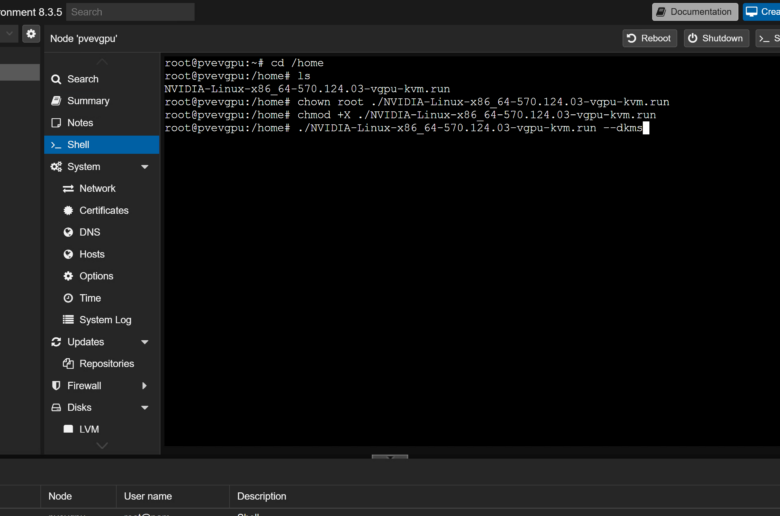Click the files icon beside Repositories
The image size is (780, 516).
[x=68, y=364]
